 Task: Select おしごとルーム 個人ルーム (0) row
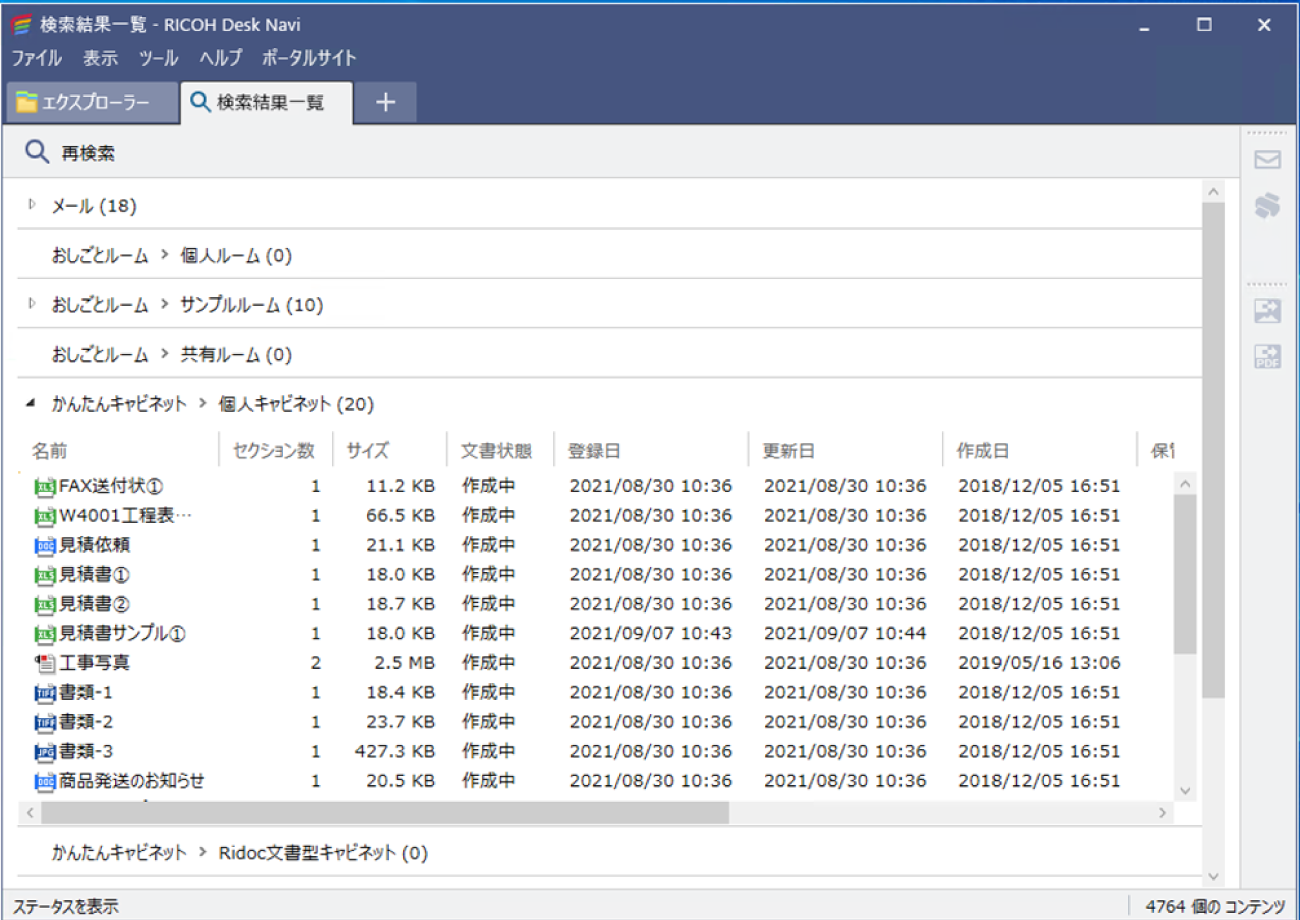[x=610, y=255]
